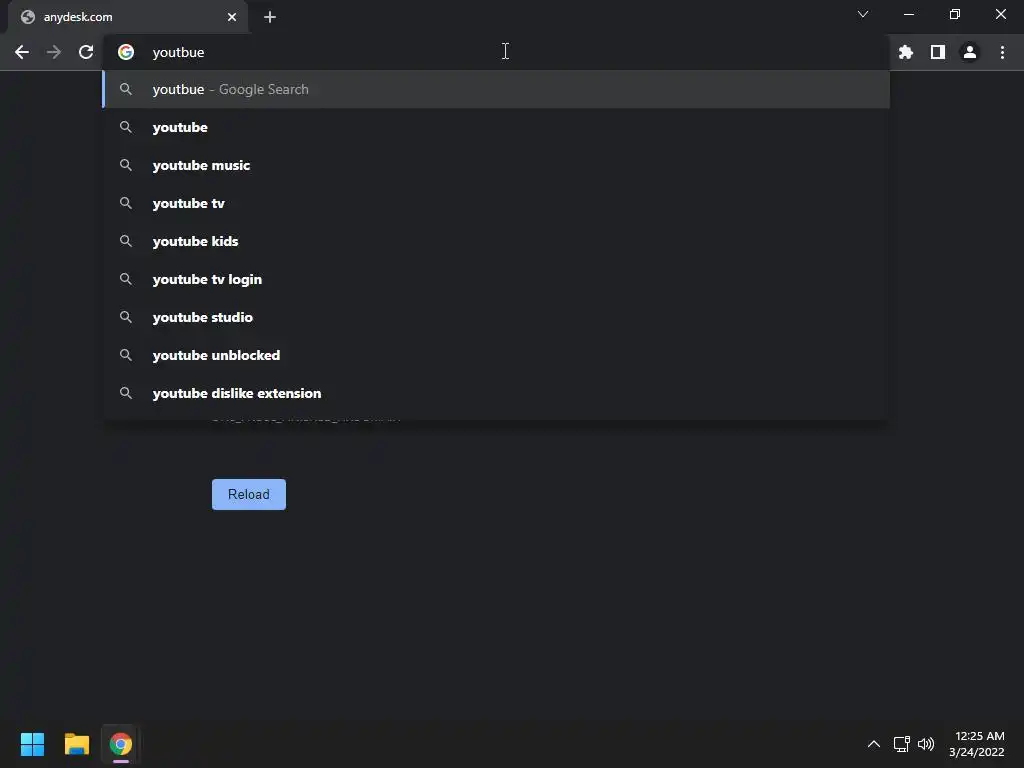Close the anydesk.com tab
Image resolution: width=1024 pixels, height=768 pixels.
pos(232,17)
